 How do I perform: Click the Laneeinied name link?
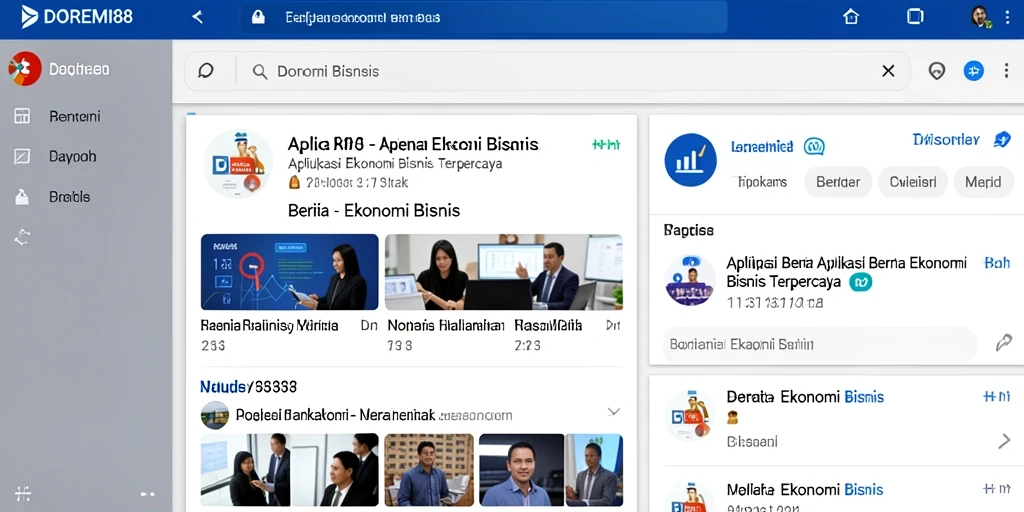[x=762, y=146]
